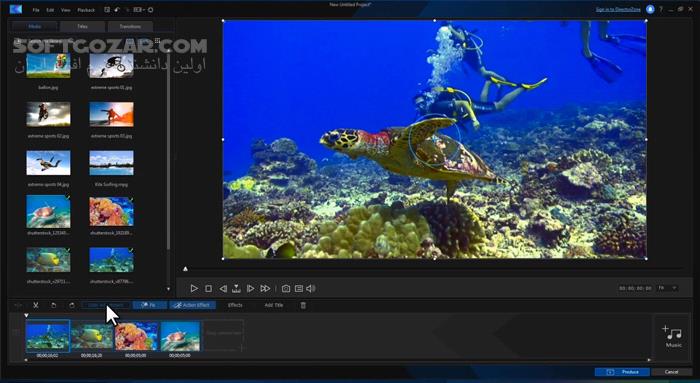The width and height of the screenshot is (700, 383).
Task: Select extreme sports 03 surfer thumbnail
Action: 111,114
